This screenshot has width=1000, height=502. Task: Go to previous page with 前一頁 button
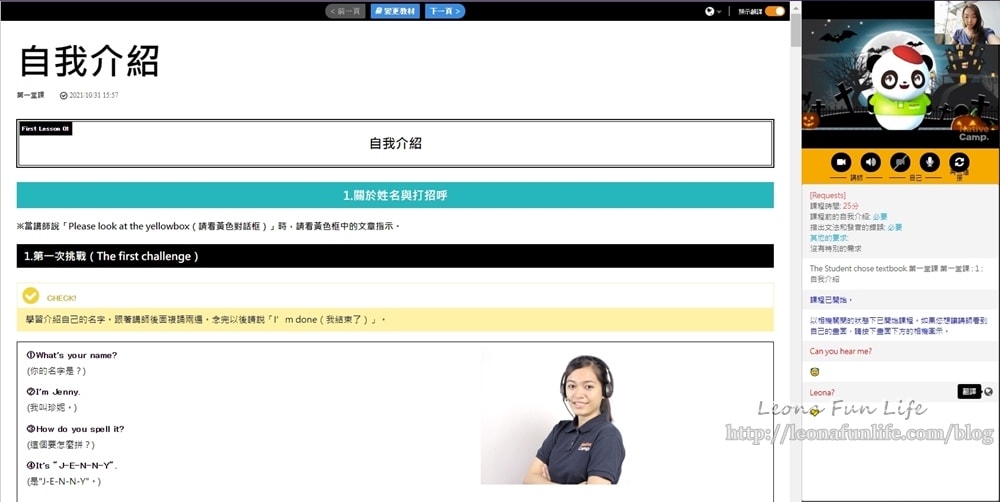(345, 11)
